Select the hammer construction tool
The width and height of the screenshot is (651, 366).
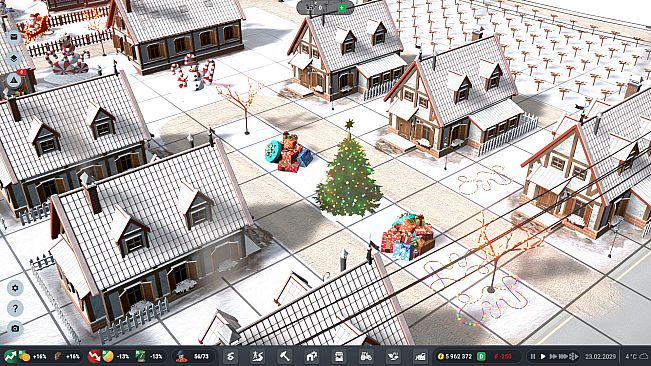click(284, 356)
